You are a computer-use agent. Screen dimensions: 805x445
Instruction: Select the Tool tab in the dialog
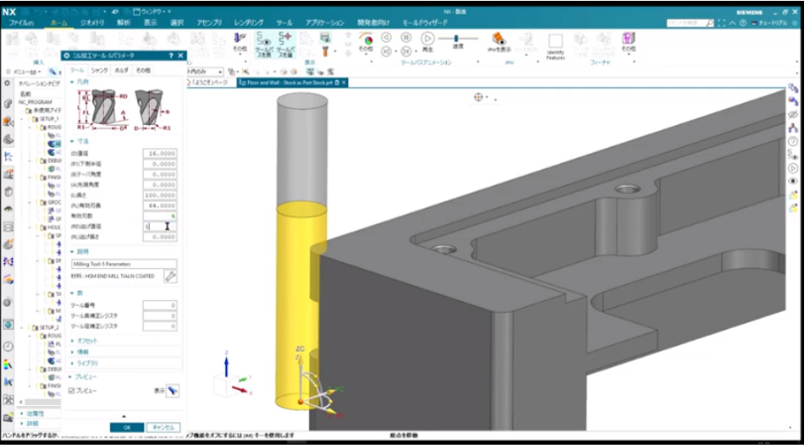(77, 70)
